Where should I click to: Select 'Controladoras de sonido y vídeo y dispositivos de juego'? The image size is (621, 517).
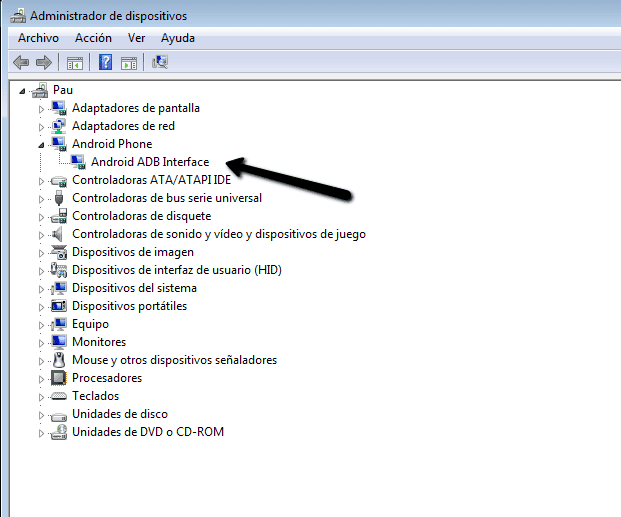pos(219,234)
